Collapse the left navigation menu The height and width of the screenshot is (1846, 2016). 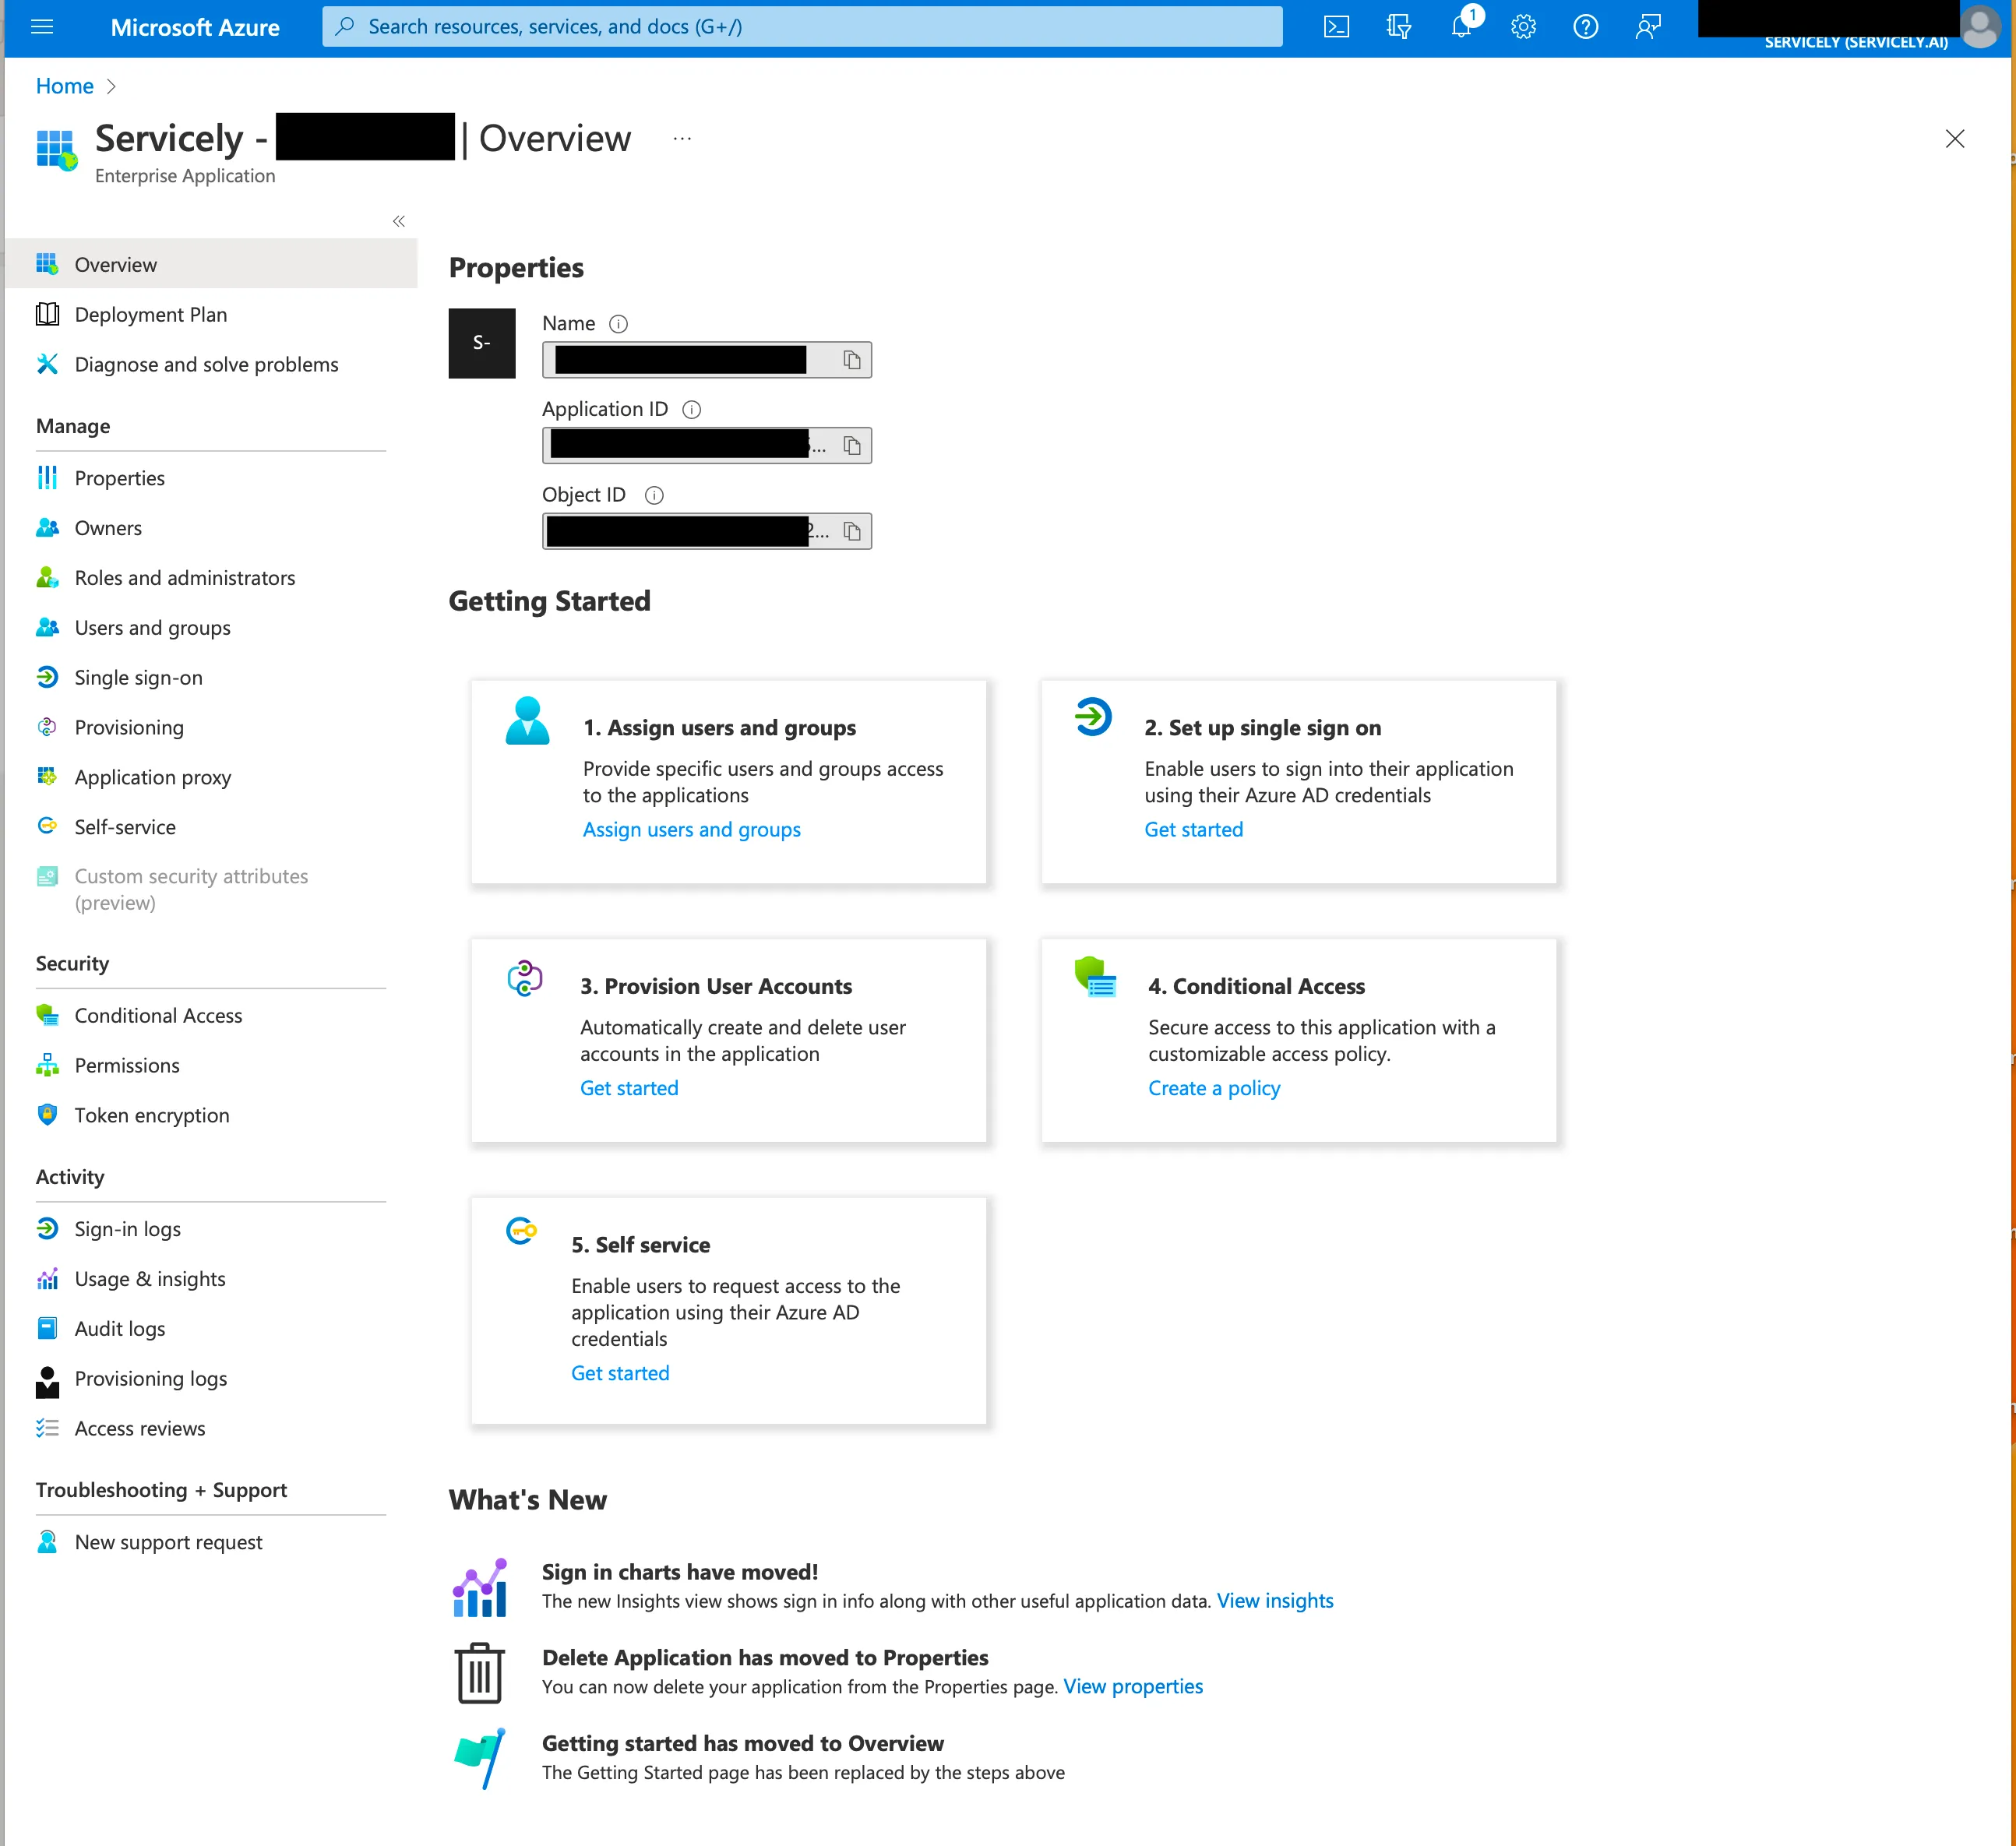pyautogui.click(x=399, y=221)
